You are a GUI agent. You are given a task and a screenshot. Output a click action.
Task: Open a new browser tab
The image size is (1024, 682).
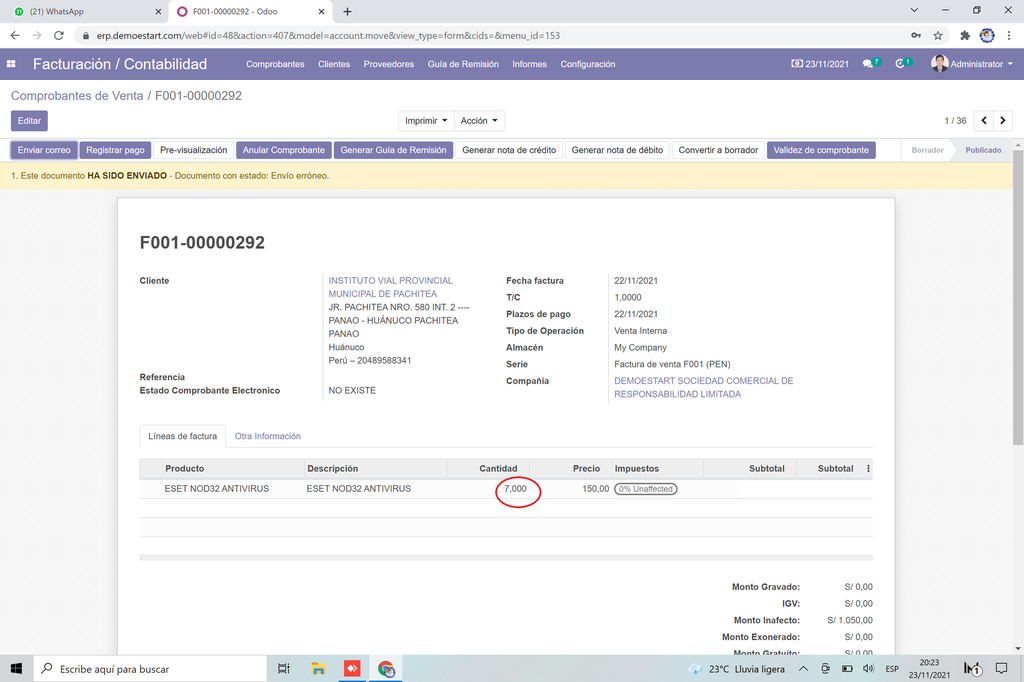347,11
